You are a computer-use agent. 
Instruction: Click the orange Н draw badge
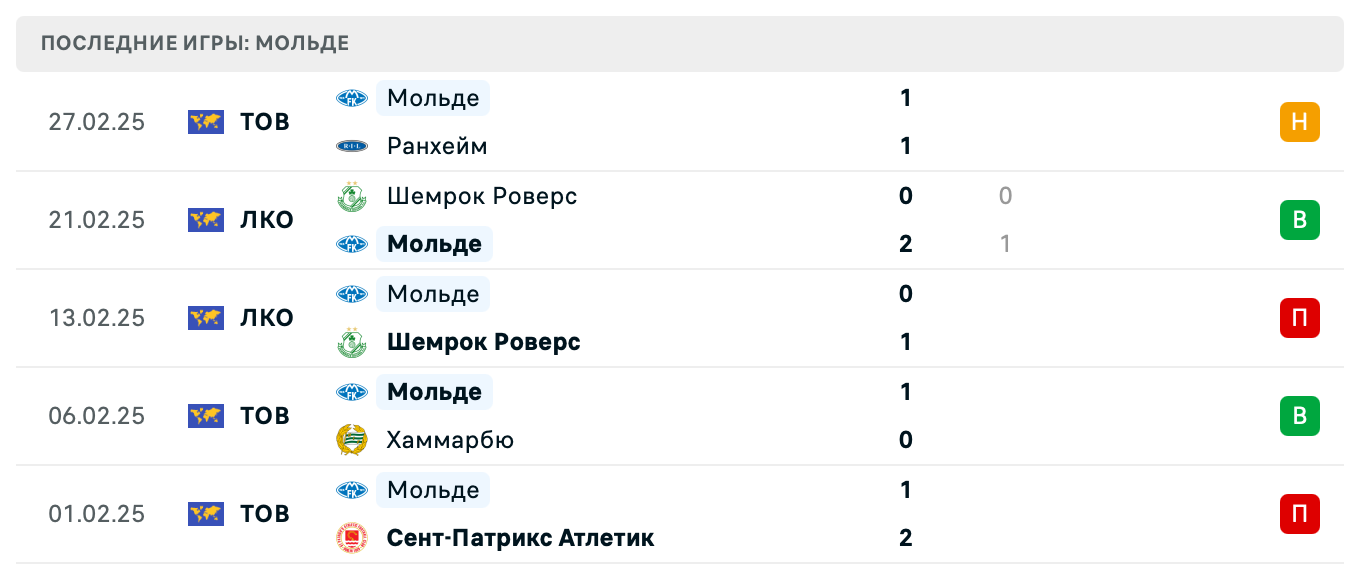pos(1299,122)
